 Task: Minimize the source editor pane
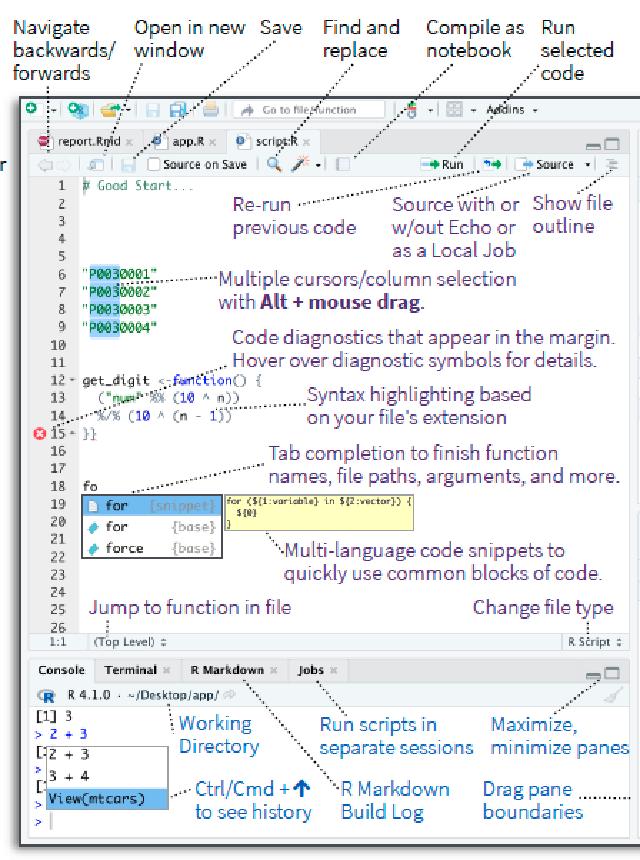pos(593,146)
